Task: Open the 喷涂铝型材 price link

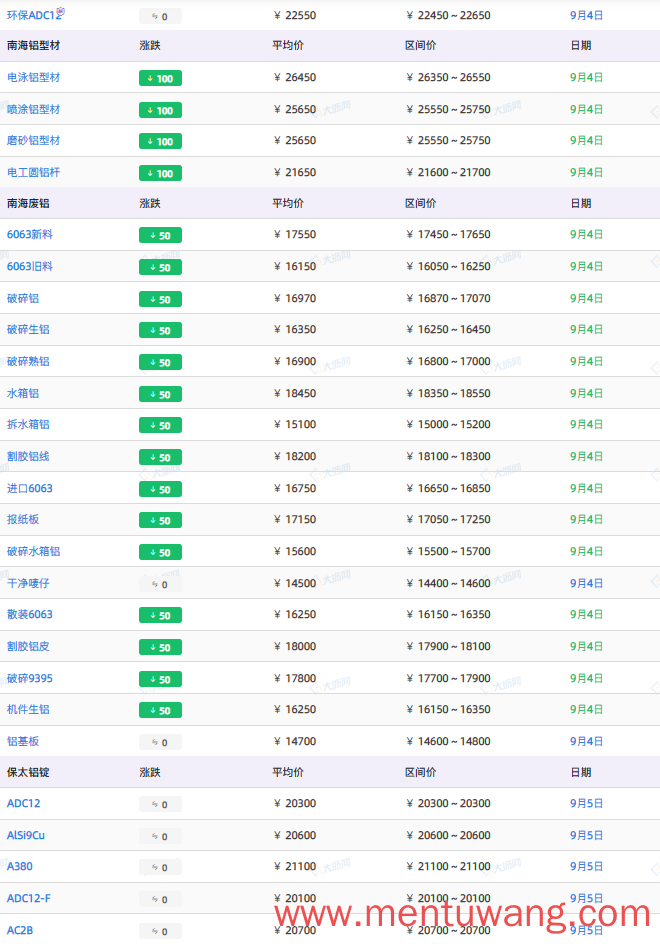Action: (34, 110)
